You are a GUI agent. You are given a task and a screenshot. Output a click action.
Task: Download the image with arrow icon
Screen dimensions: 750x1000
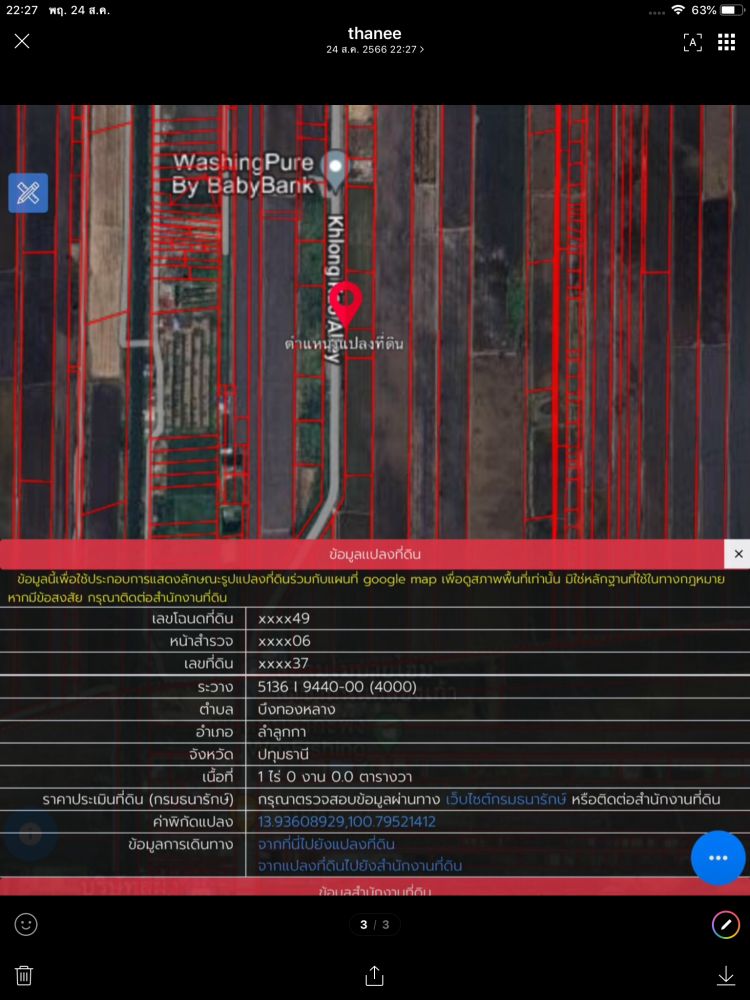[726, 976]
